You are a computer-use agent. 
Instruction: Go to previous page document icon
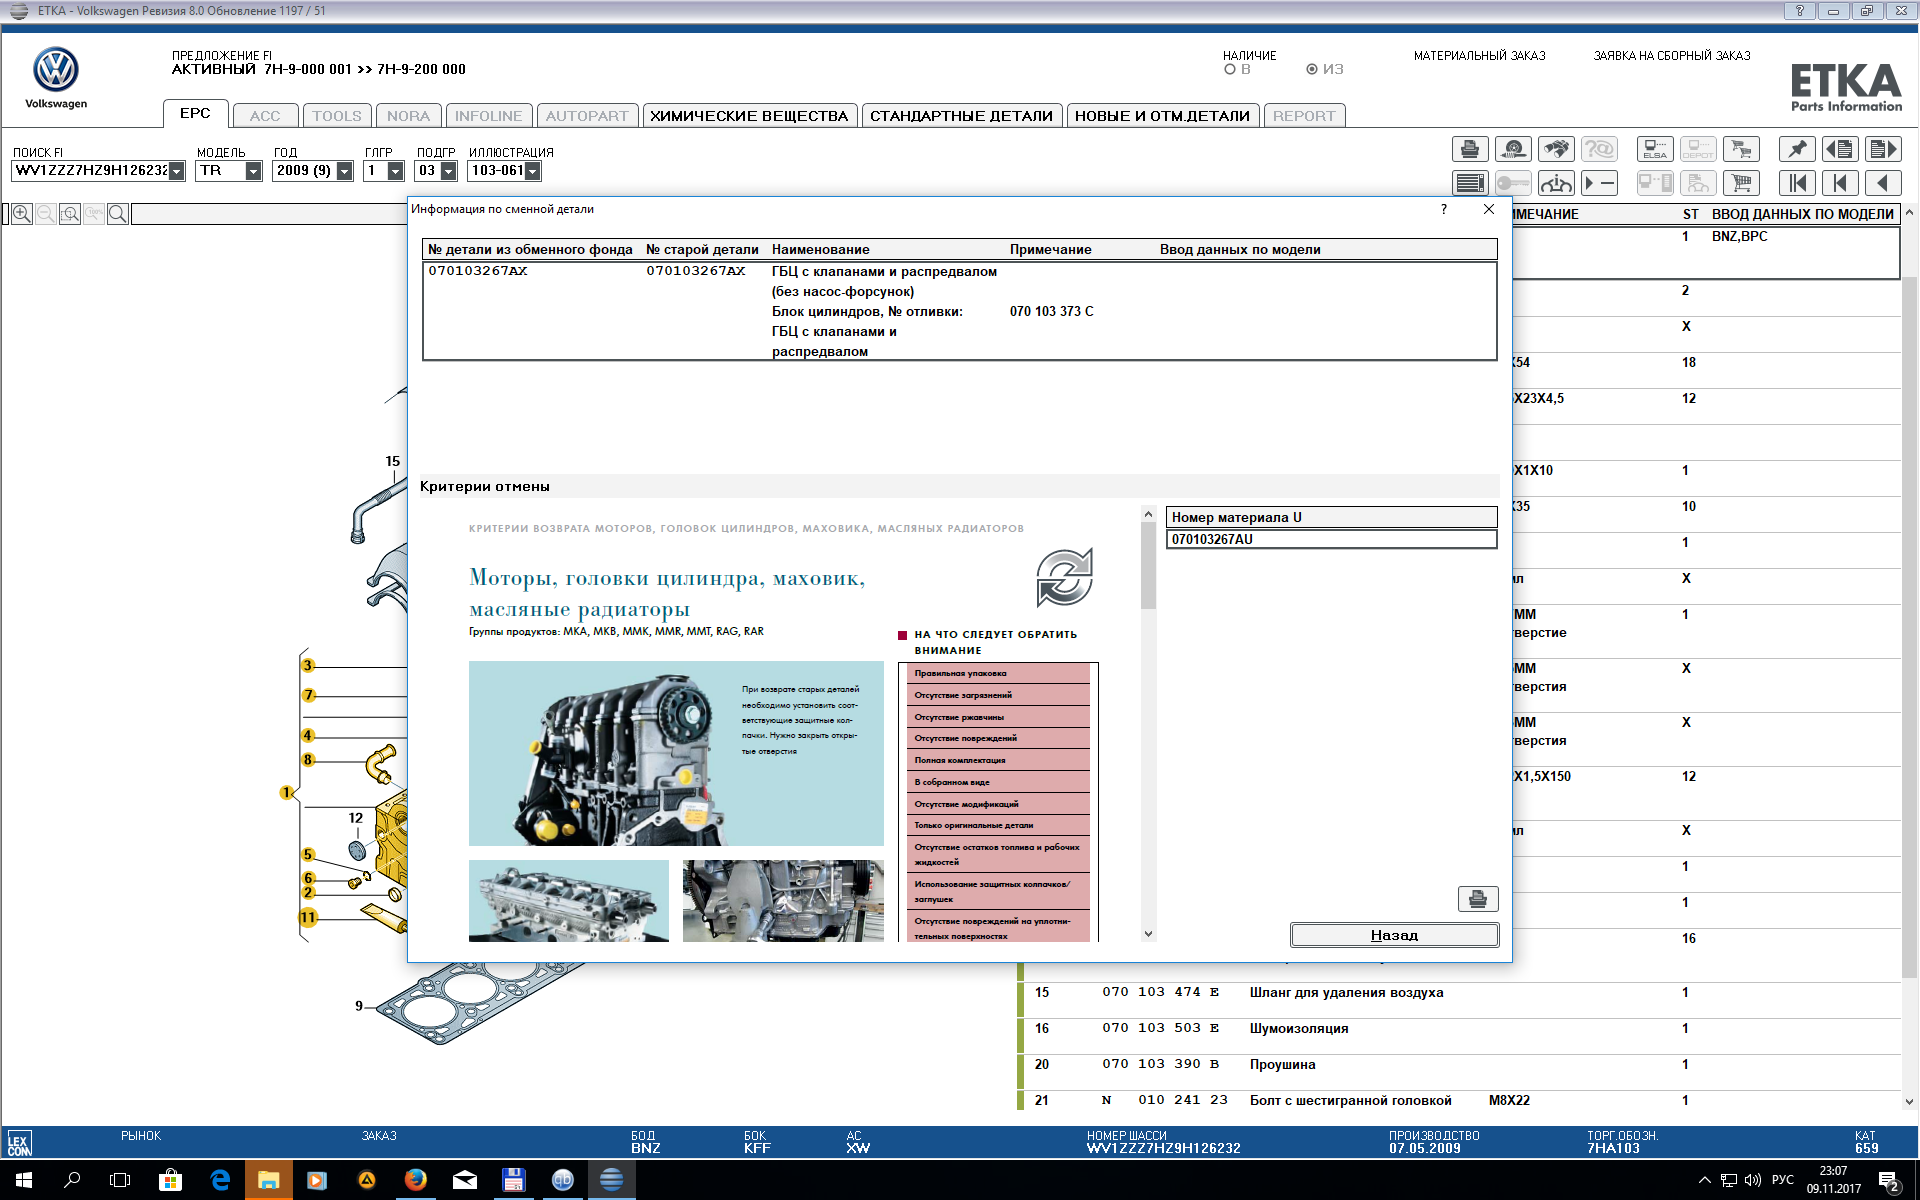coord(1840,149)
